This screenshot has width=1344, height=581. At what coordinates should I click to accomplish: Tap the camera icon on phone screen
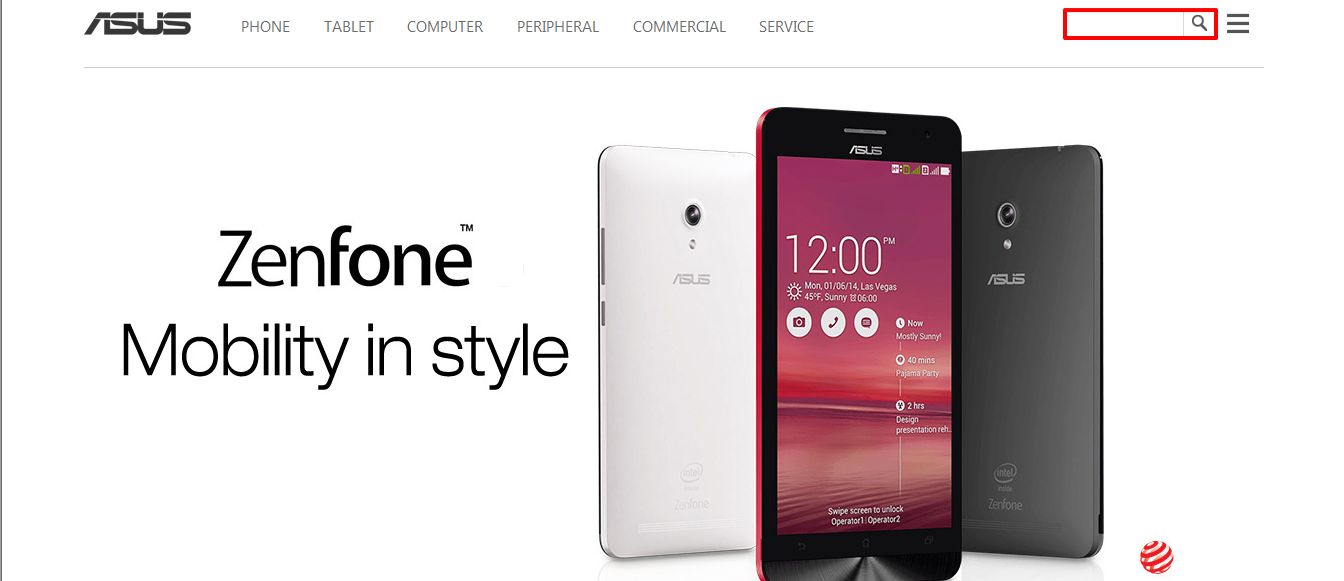(x=799, y=322)
